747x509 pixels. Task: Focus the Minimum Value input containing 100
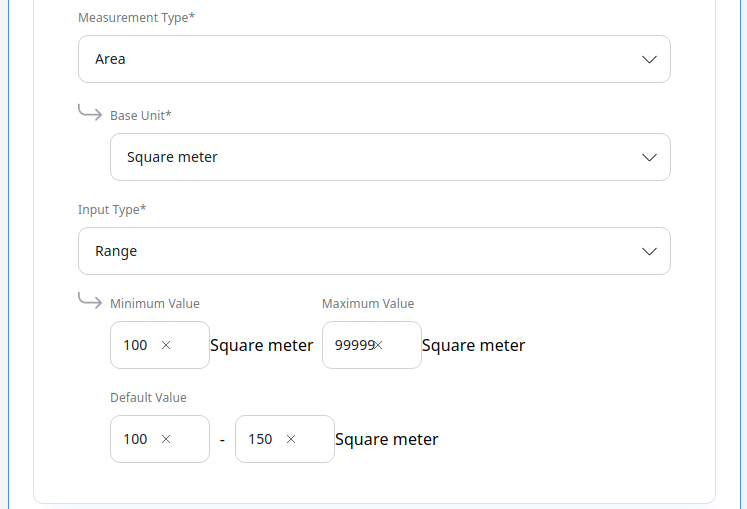click(136, 345)
